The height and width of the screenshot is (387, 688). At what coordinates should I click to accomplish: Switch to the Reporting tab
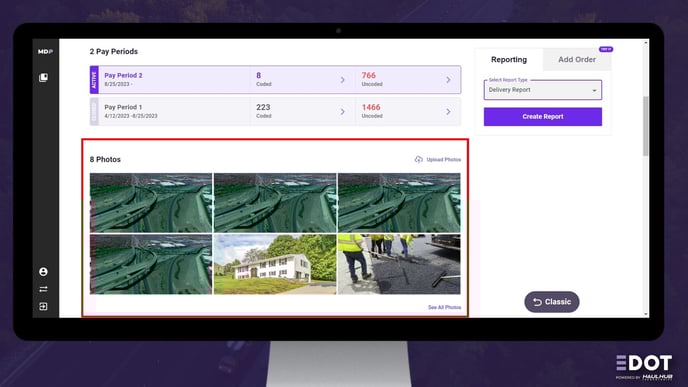[x=509, y=60]
